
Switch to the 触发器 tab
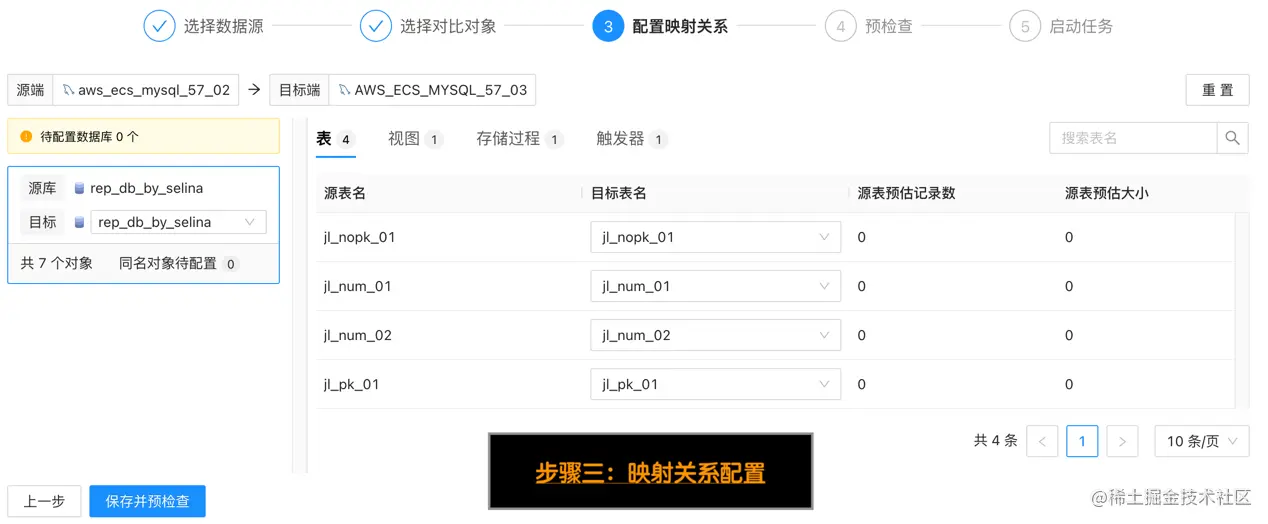coord(632,139)
